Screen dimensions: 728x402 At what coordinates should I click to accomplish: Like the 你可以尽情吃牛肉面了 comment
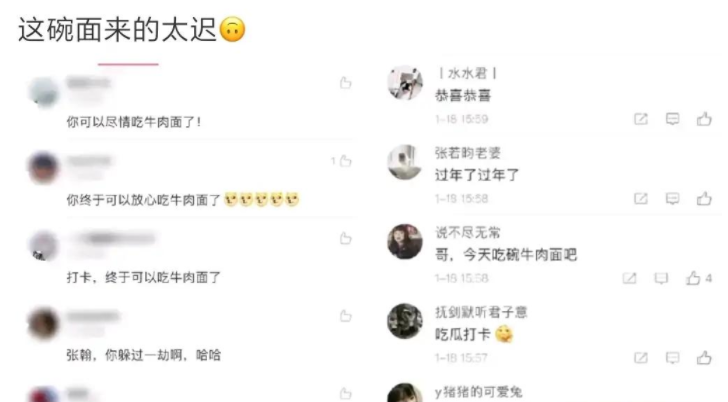point(345,83)
